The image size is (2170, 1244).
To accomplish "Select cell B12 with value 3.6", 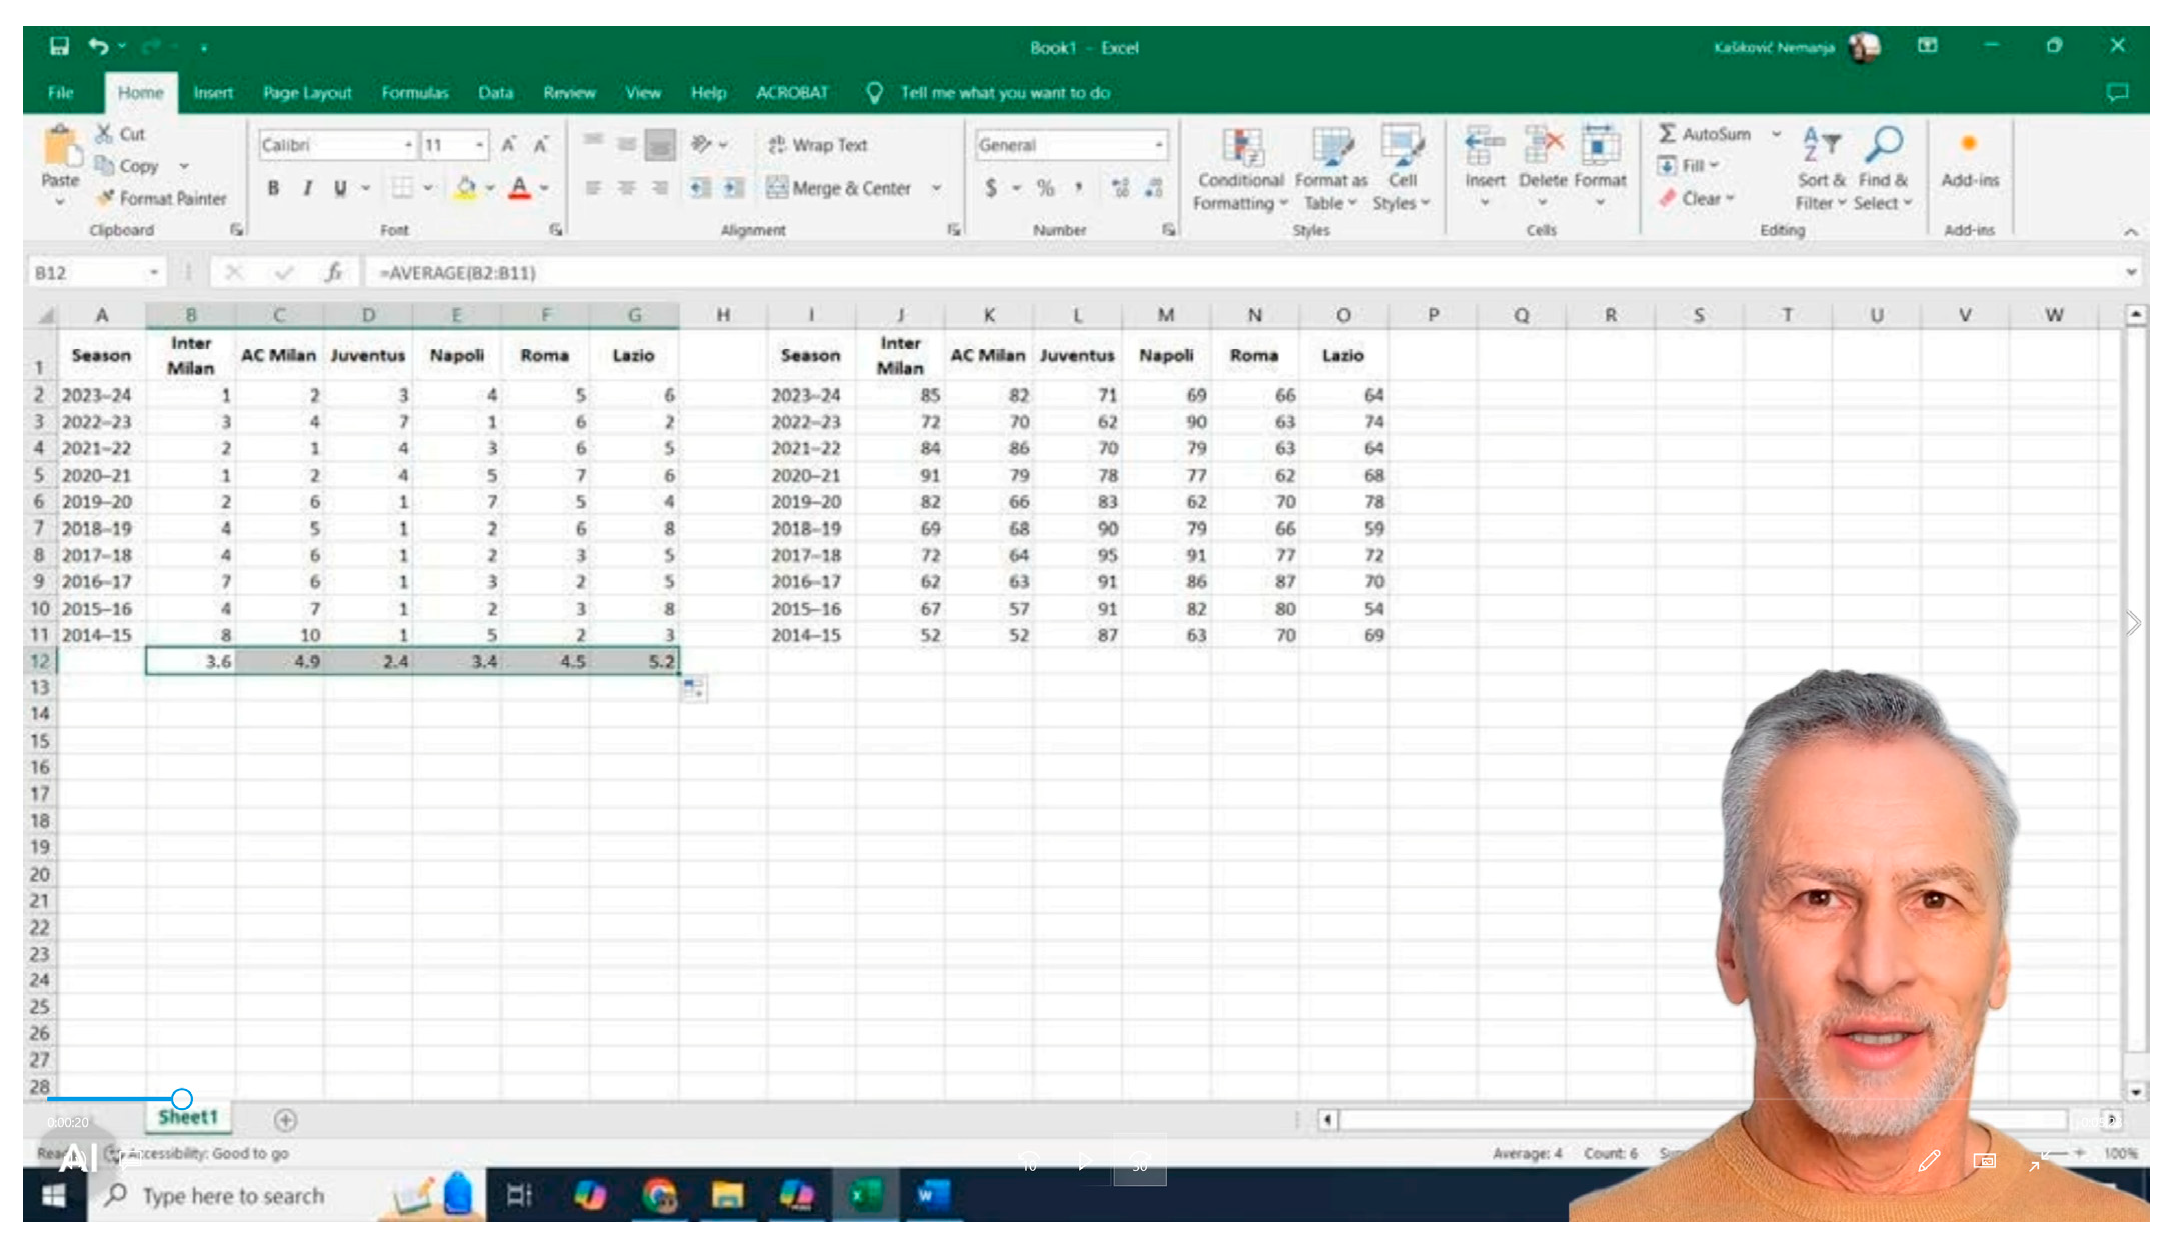I will pyautogui.click(x=190, y=661).
